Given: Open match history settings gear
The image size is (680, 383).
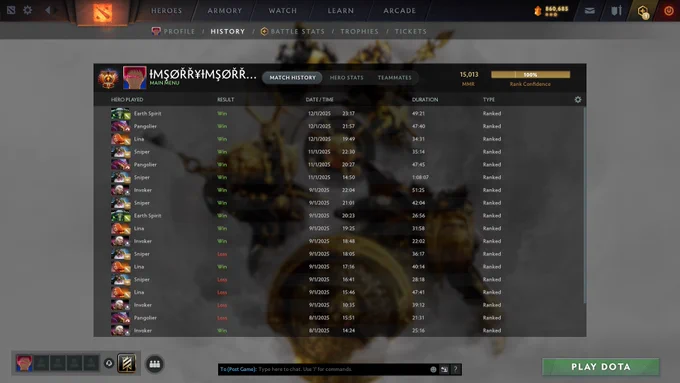Looking at the screenshot, I should pos(578,99).
